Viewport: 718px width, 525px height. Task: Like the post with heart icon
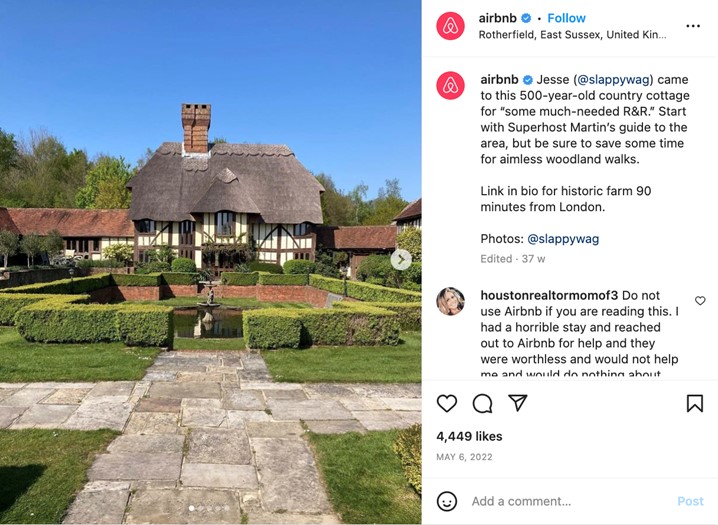(446, 404)
